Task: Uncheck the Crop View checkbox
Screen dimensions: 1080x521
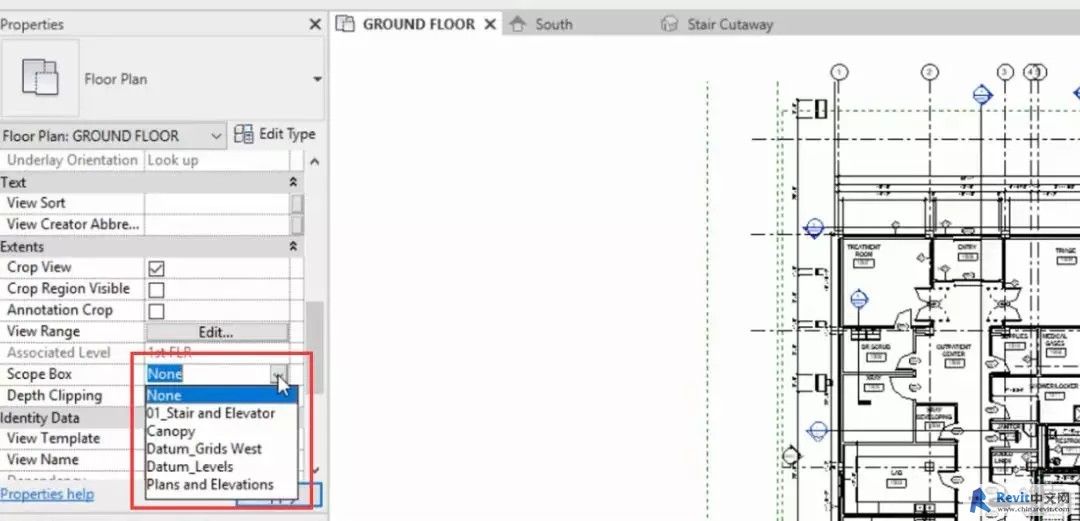Action: pos(156,268)
